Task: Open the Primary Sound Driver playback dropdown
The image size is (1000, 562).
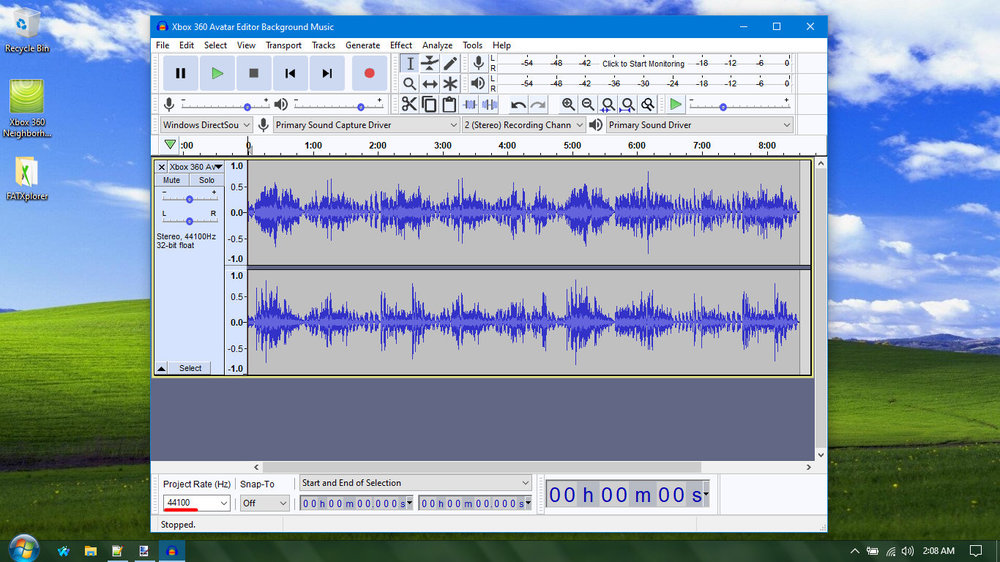Action: (699, 125)
